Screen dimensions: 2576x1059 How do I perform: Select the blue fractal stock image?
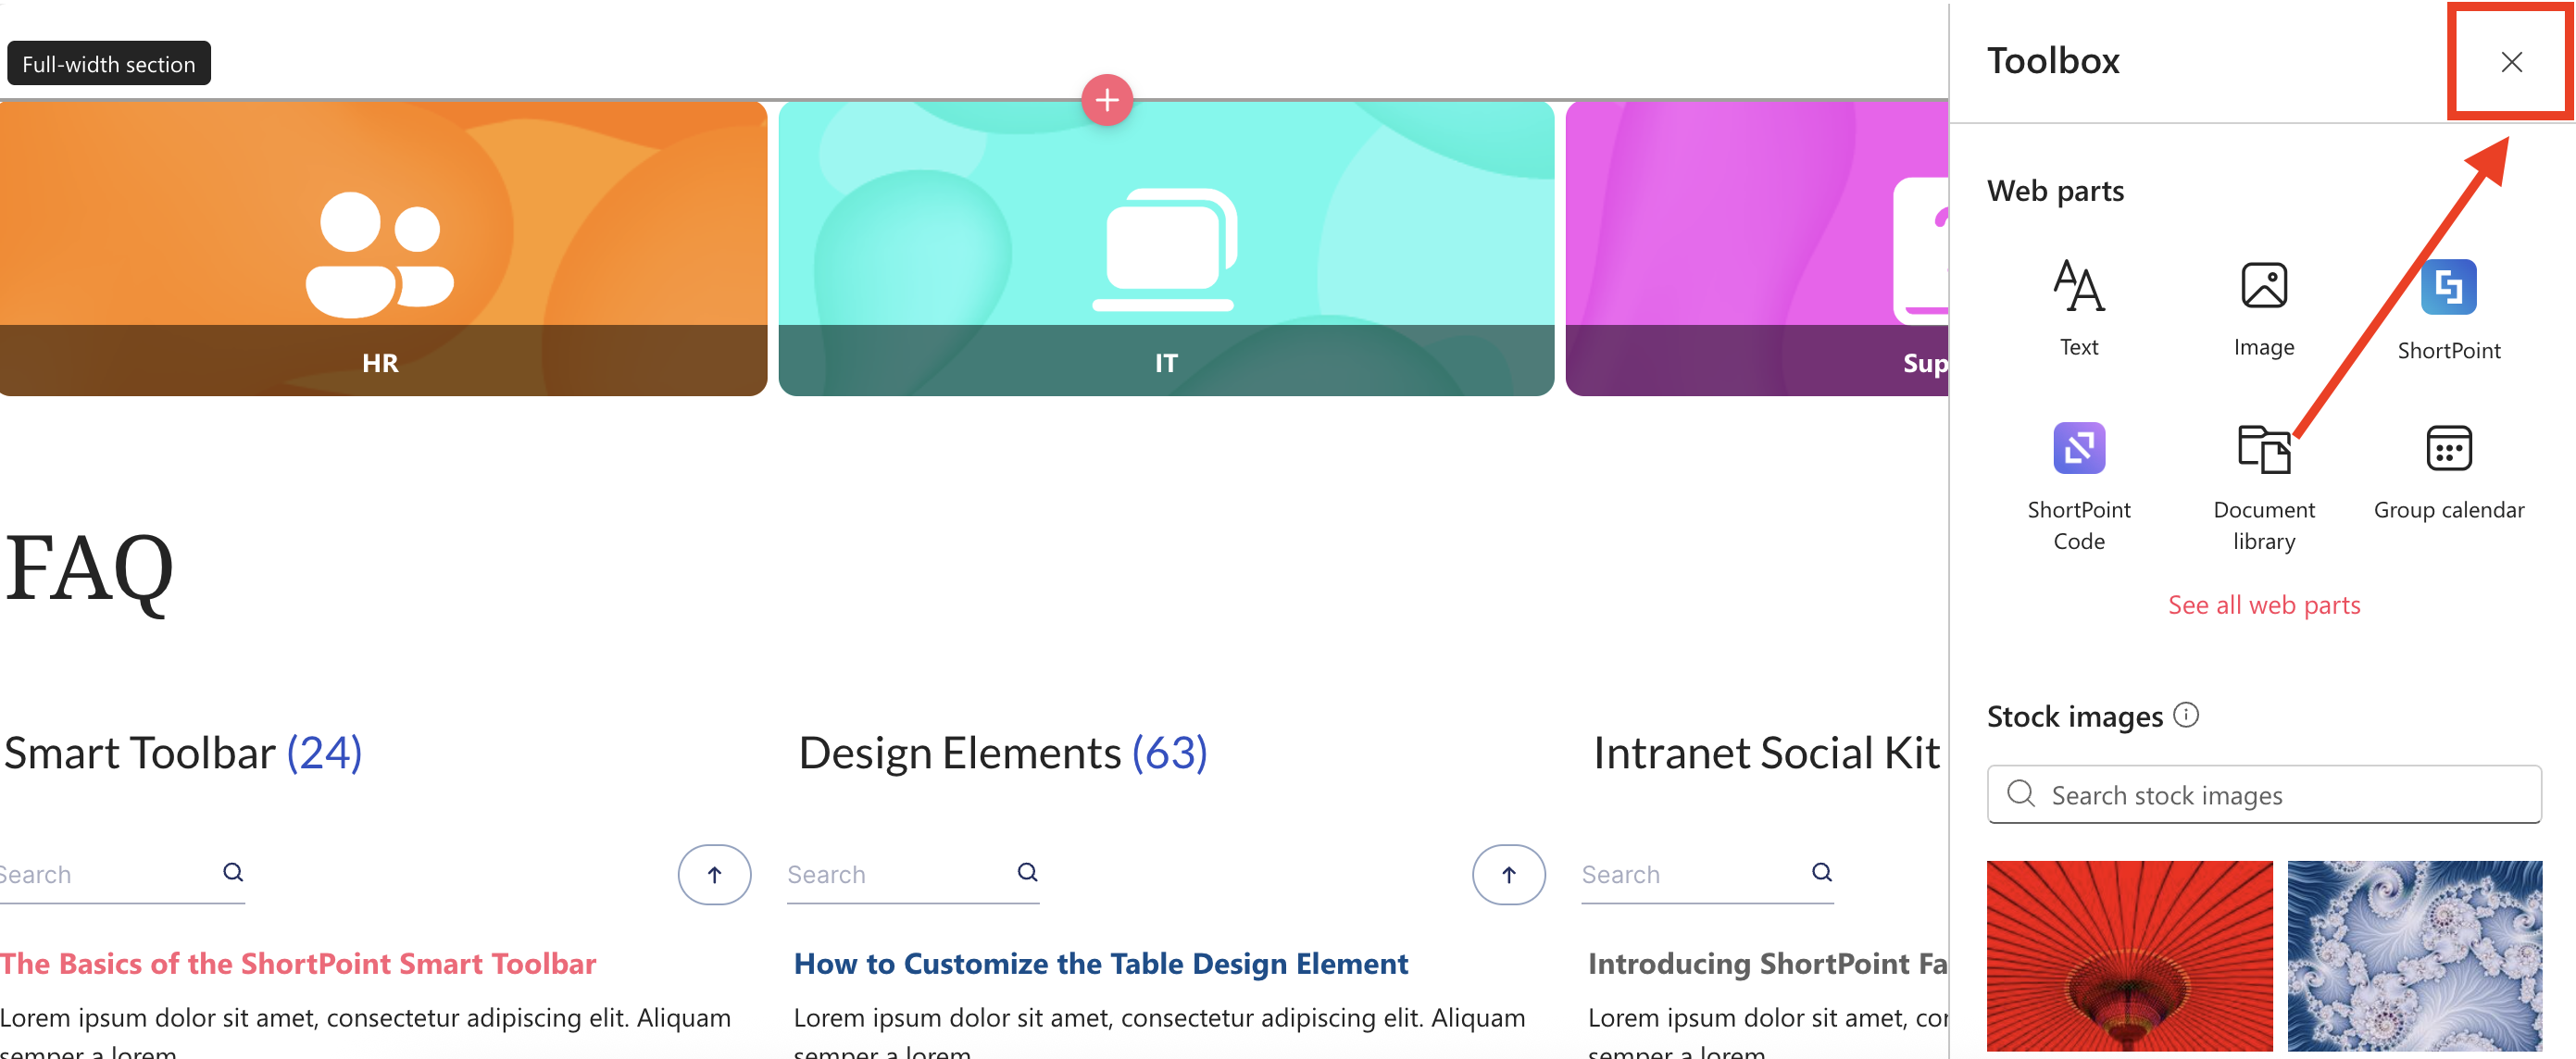click(2413, 955)
